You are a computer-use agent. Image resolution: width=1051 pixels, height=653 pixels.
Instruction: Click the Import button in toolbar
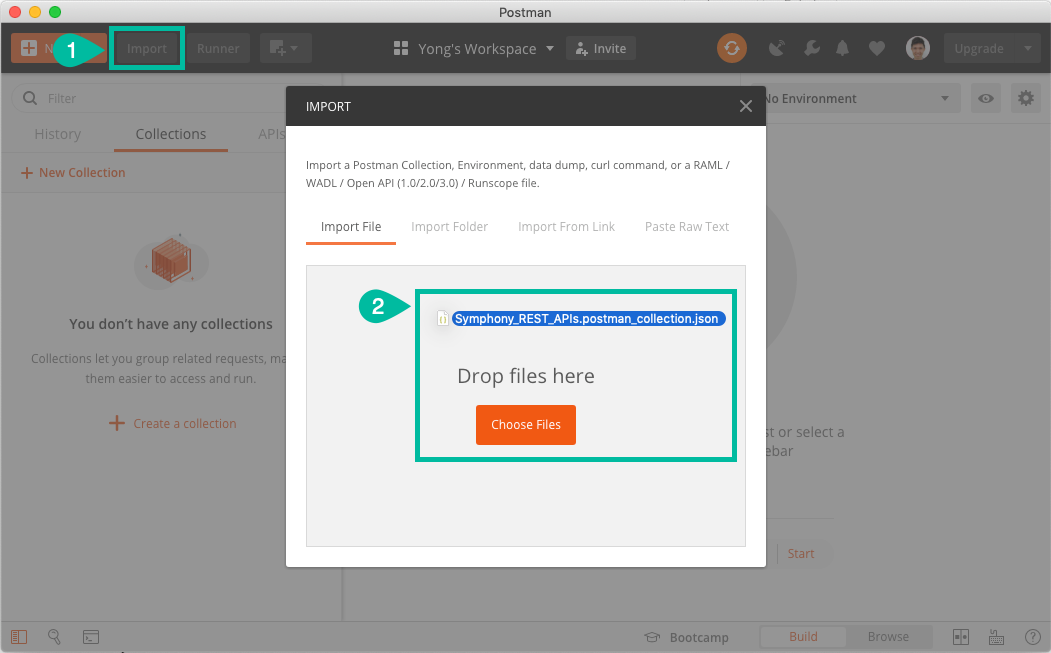coord(147,48)
